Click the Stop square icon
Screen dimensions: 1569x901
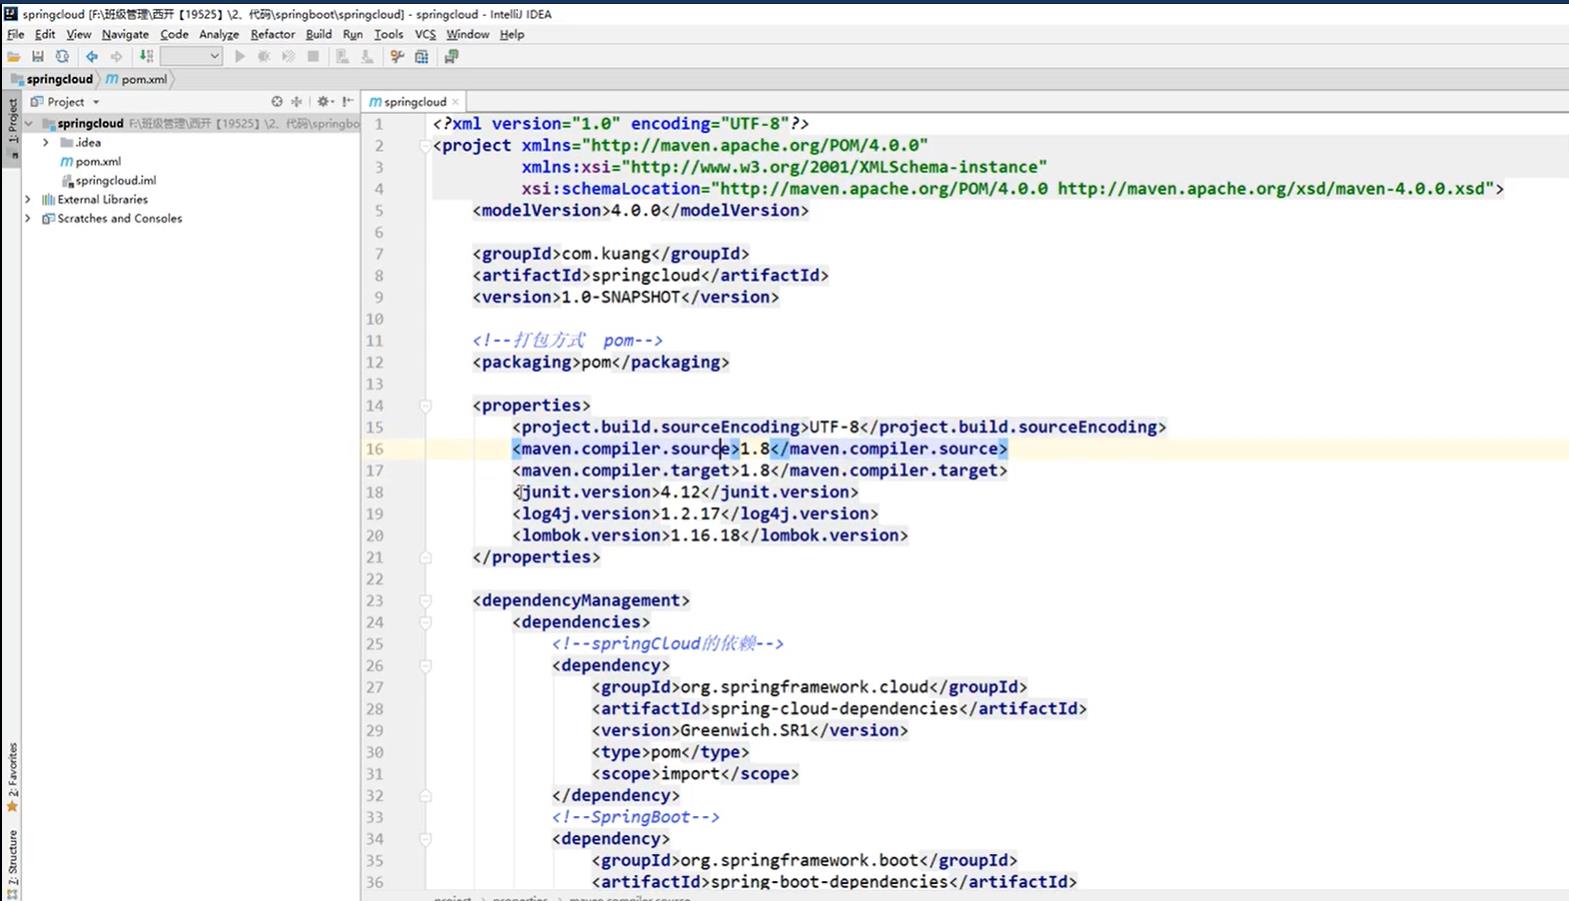(x=313, y=57)
